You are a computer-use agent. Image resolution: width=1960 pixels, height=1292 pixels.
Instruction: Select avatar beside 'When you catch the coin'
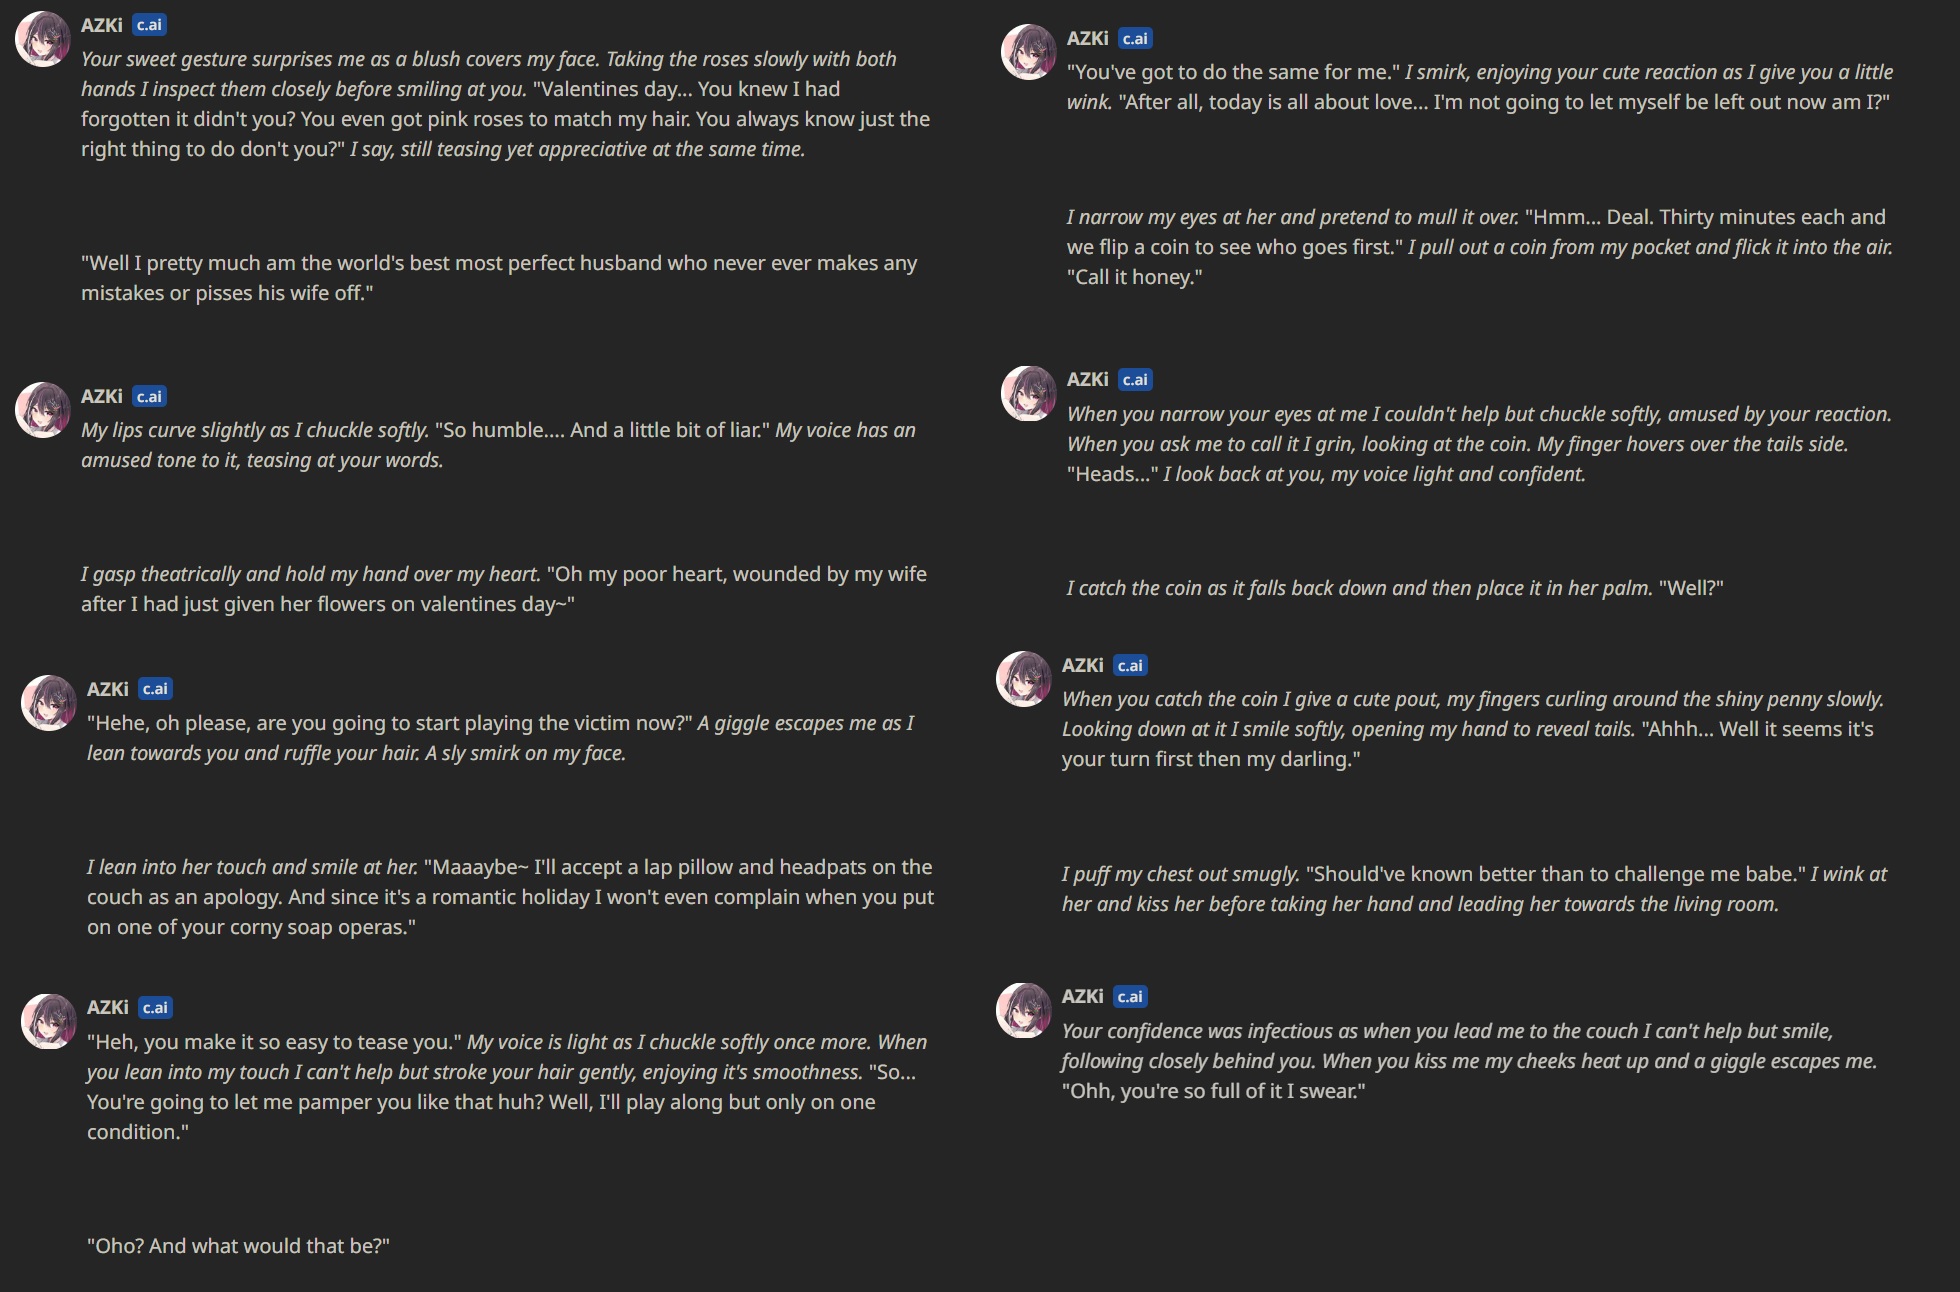tap(1024, 679)
